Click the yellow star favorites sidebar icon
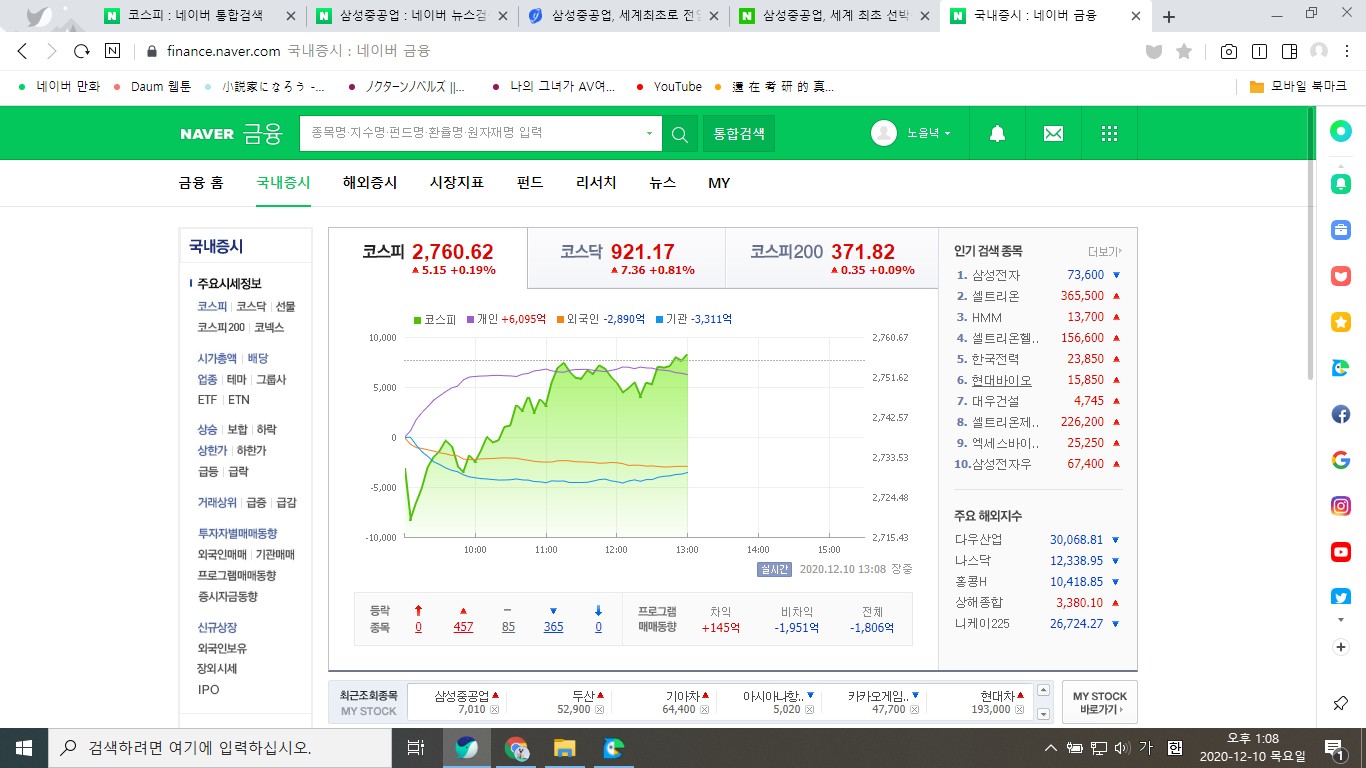 [x=1341, y=322]
